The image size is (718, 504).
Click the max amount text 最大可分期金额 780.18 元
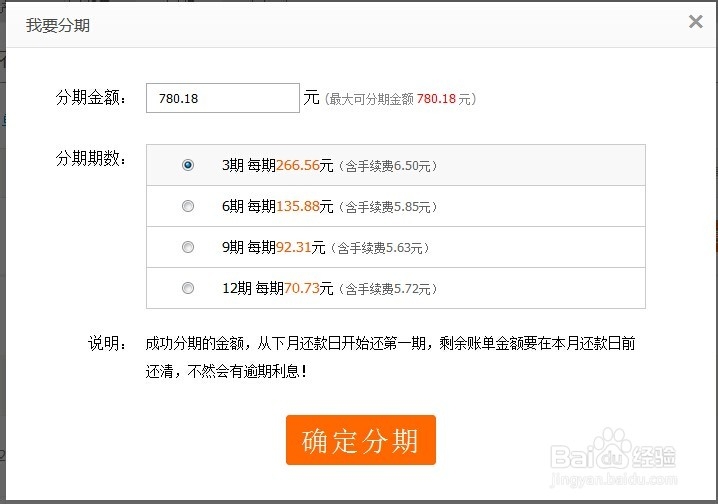pos(401,98)
